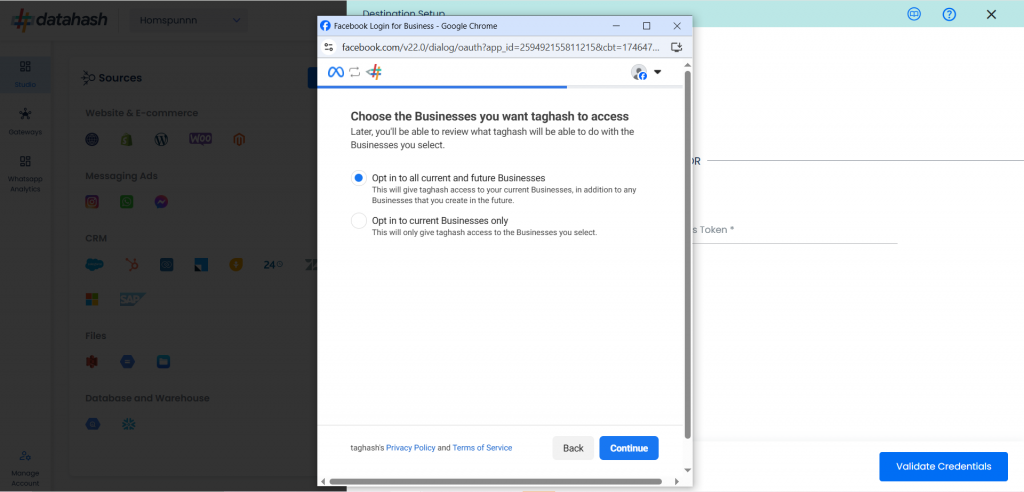Click the horizontal scrollbar right arrow in popup

[x=677, y=482]
